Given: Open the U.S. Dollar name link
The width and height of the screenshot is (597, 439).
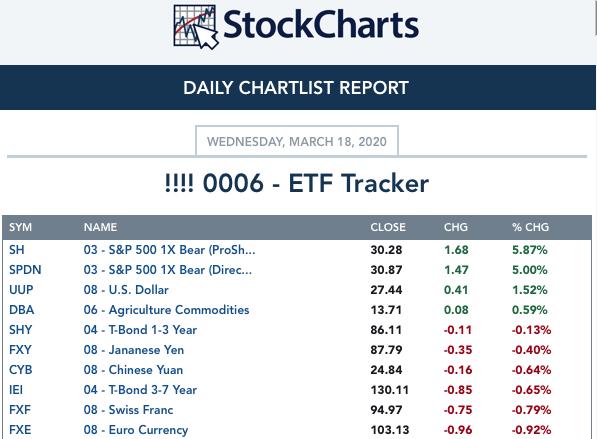Looking at the screenshot, I should click(x=126, y=290).
